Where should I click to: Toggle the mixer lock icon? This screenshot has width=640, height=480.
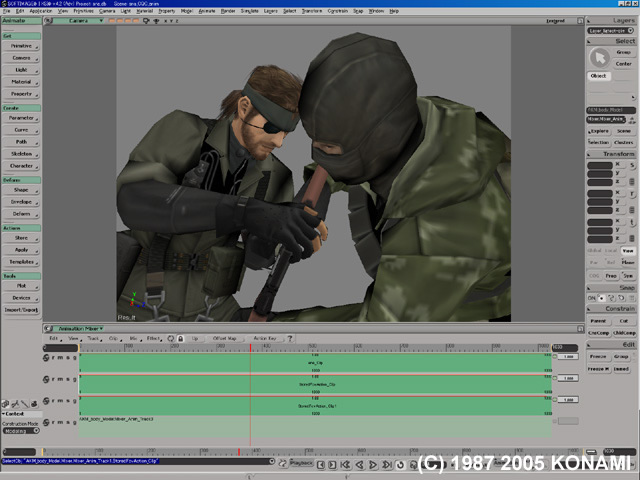point(180,338)
